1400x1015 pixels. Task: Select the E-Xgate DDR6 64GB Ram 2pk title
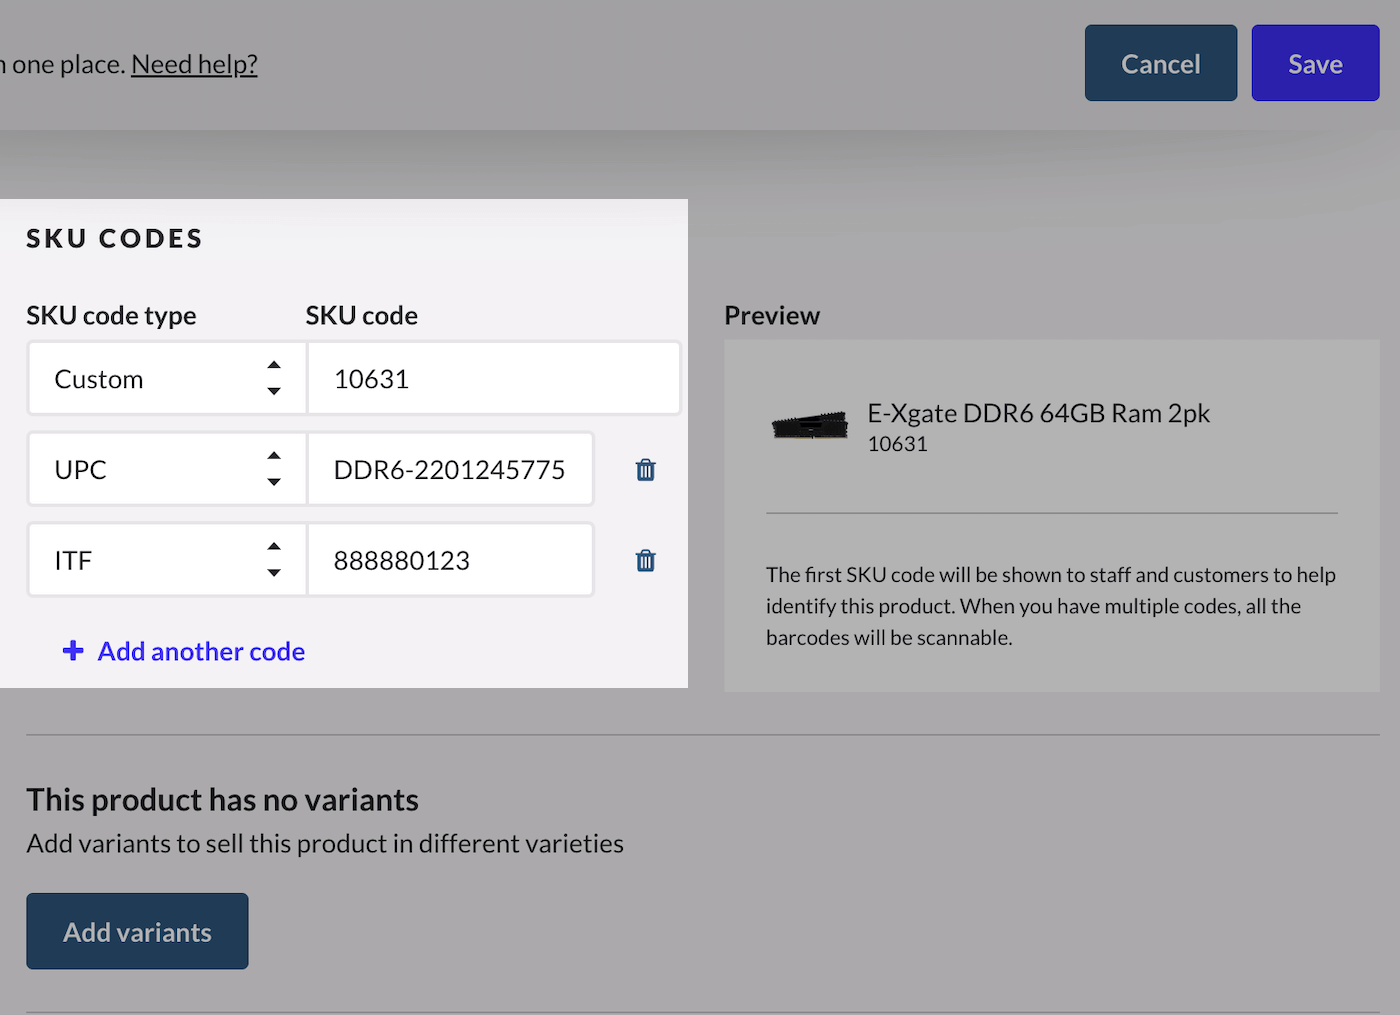pyautogui.click(x=1038, y=413)
